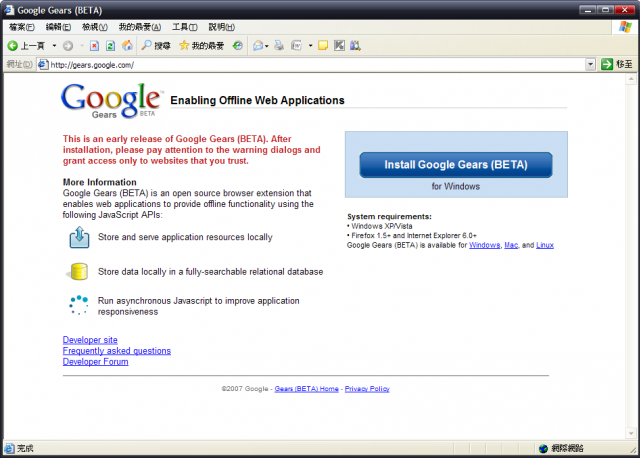Expand the Mail icon dropdown arrow

267,46
